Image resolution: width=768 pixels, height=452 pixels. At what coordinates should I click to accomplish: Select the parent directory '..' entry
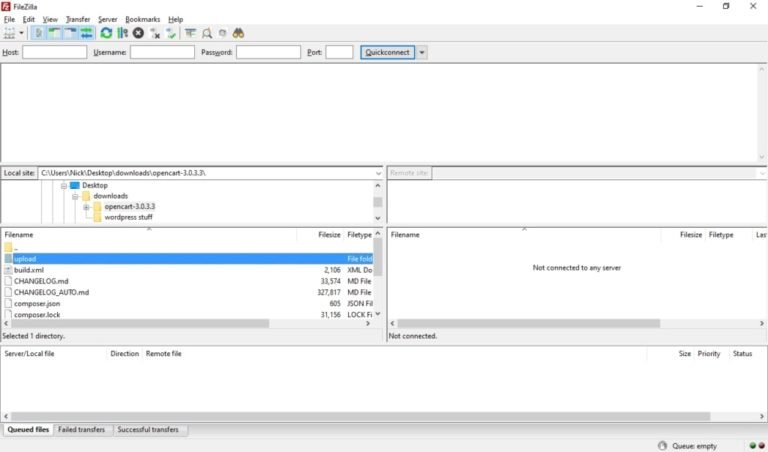point(188,248)
